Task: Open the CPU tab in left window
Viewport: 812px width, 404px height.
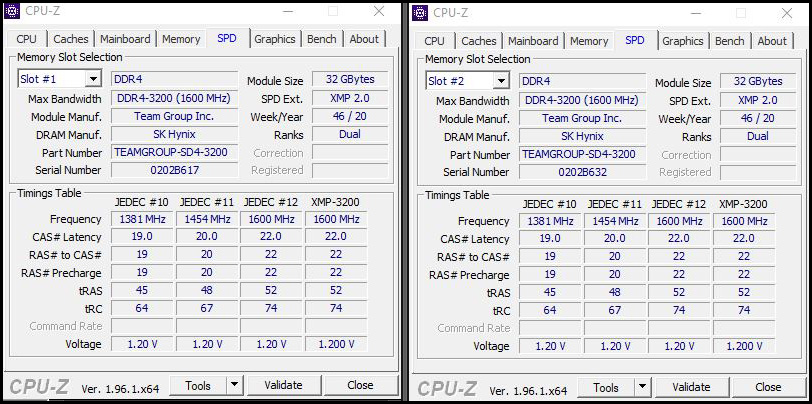Action: click(x=26, y=39)
